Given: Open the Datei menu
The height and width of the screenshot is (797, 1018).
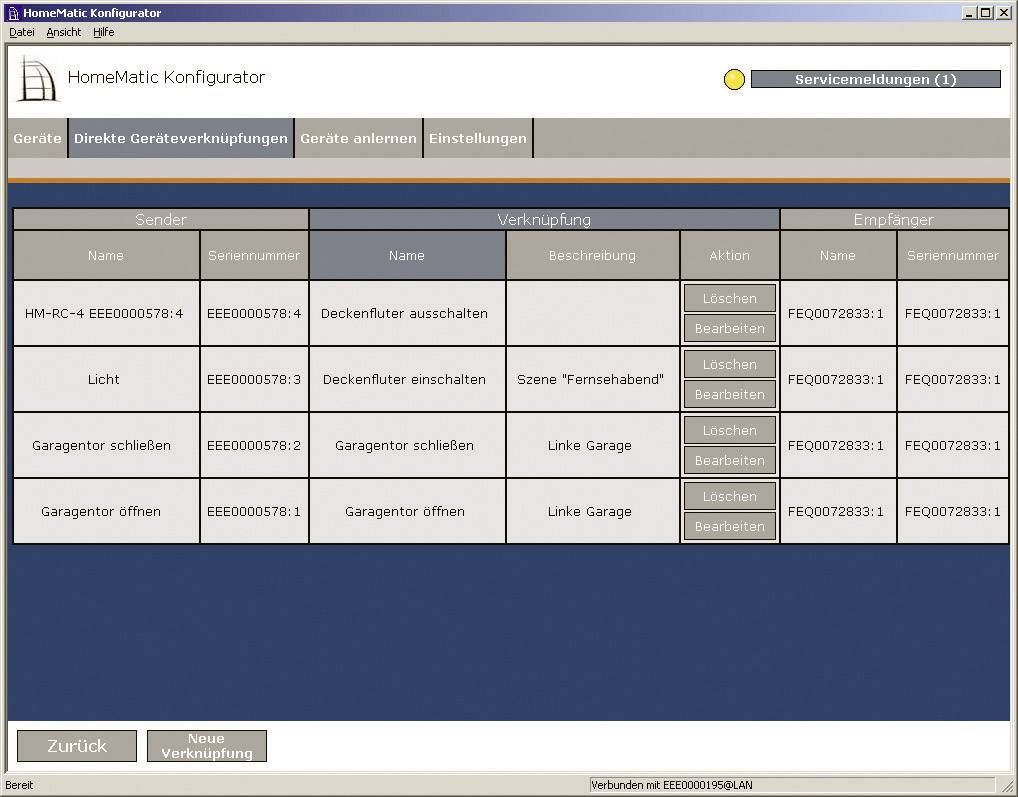Looking at the screenshot, I should point(22,32).
